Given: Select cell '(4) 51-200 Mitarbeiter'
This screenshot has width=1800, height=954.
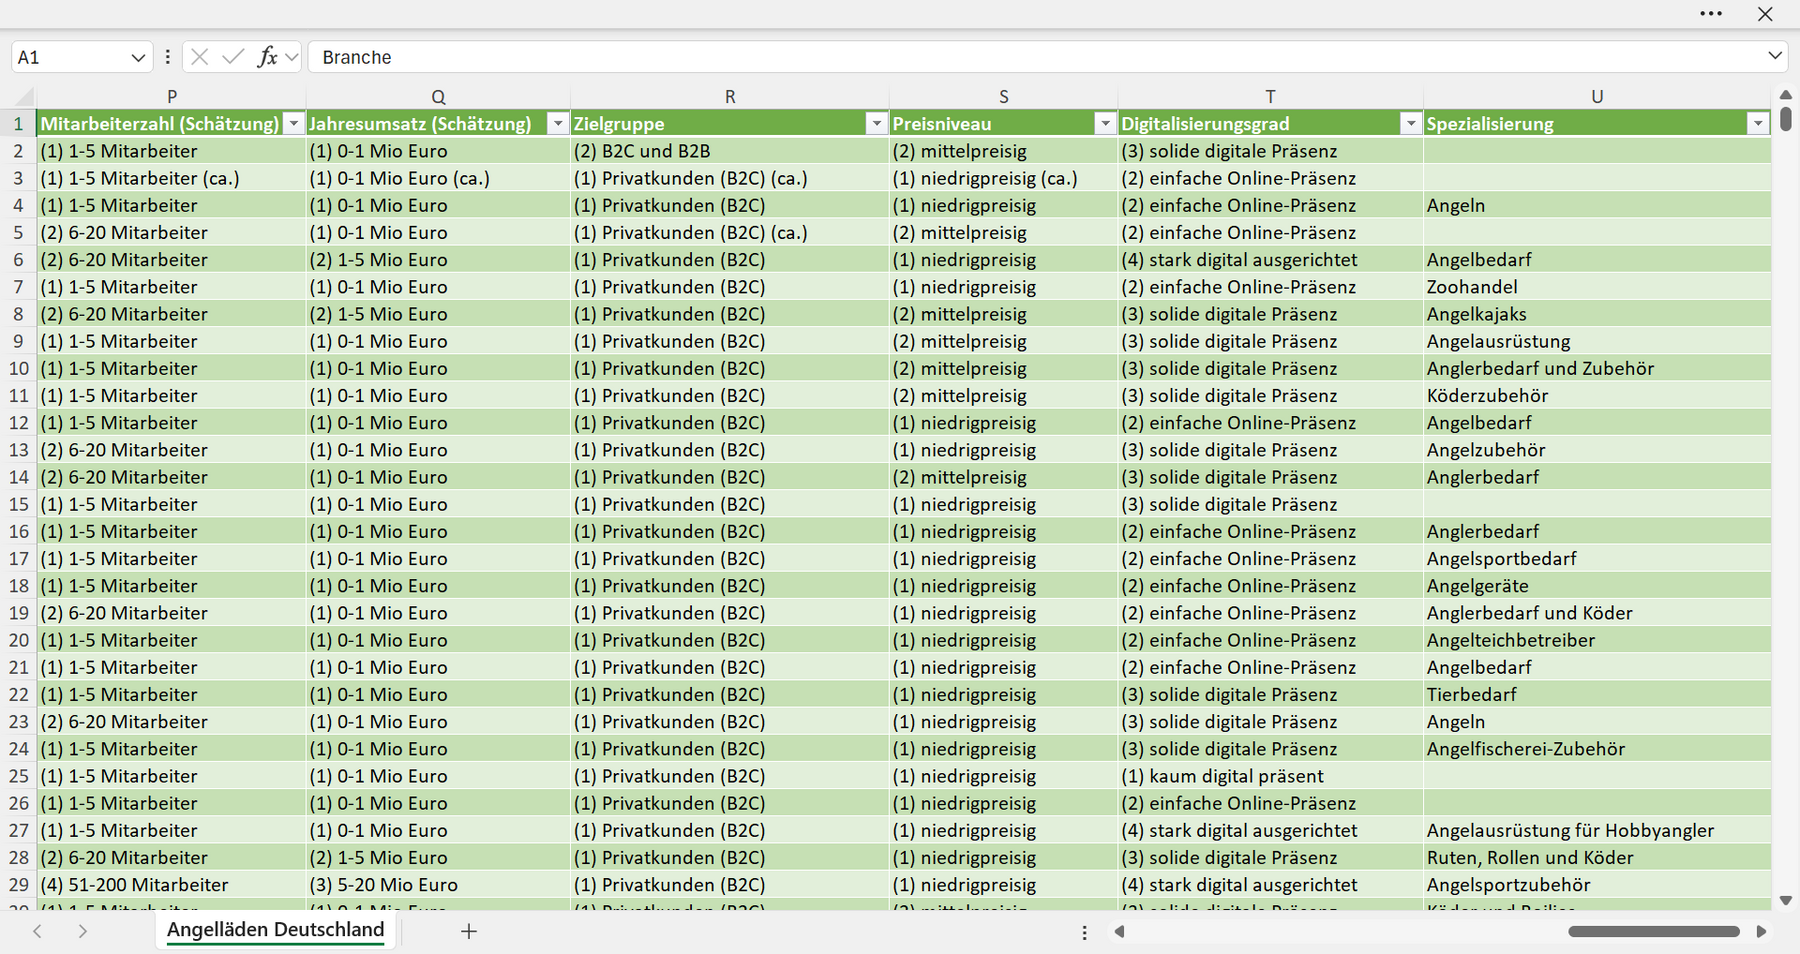Looking at the screenshot, I should pos(172,885).
